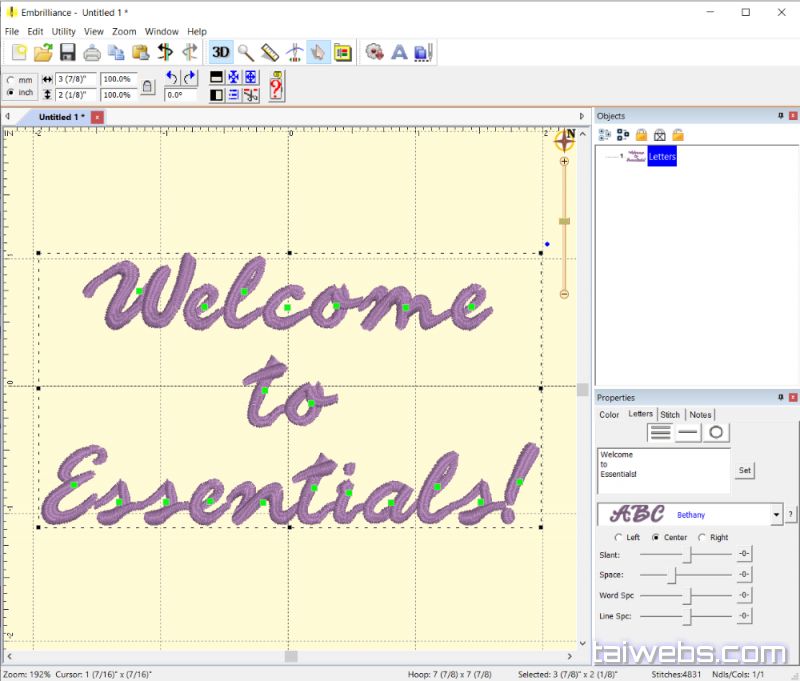The height and width of the screenshot is (681, 800).
Task: Click the Space slider handle
Action: [x=673, y=575]
